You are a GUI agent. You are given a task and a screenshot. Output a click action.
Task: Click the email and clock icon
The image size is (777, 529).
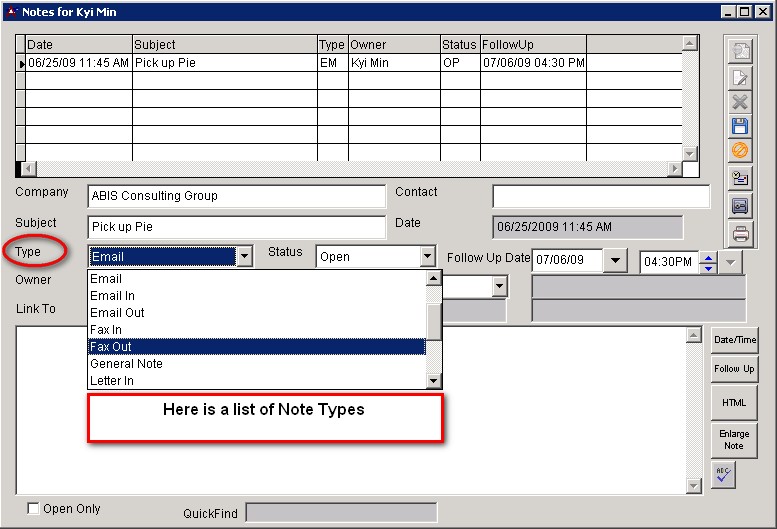pos(740,178)
